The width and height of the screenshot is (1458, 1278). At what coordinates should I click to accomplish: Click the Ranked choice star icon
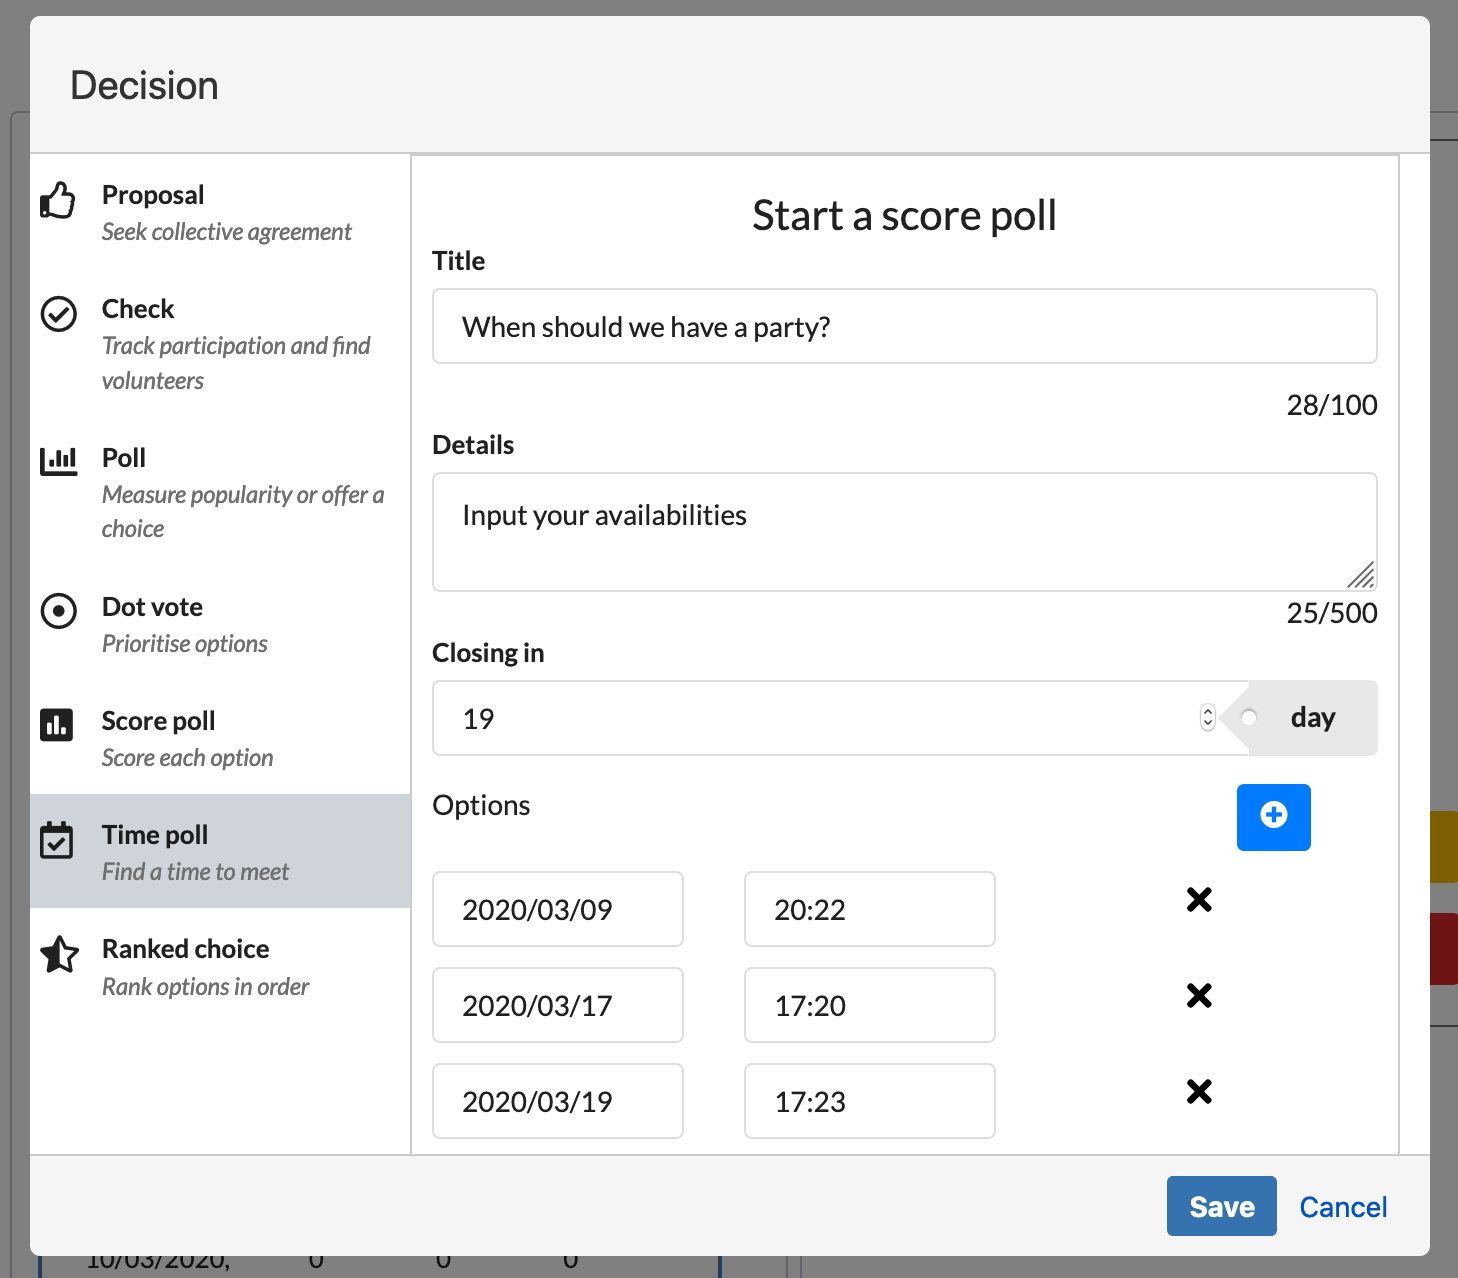click(59, 954)
